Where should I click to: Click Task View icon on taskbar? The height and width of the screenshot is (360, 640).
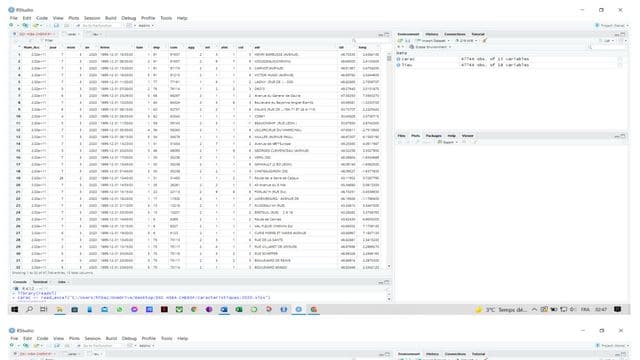[x=44, y=309]
